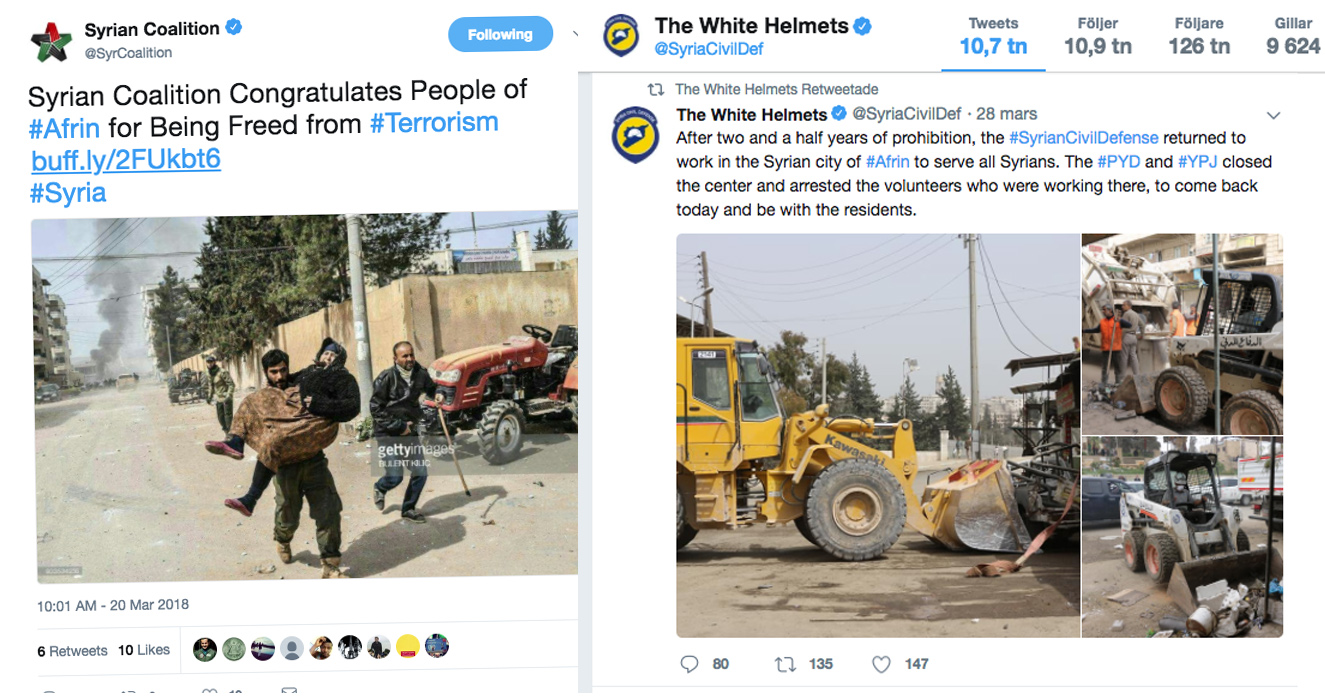
Task: Retweet the White Helmets Afrin tweet
Action: click(x=785, y=663)
